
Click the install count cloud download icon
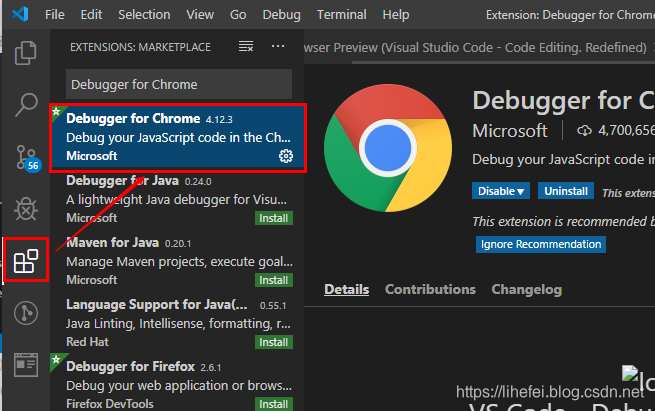(584, 131)
